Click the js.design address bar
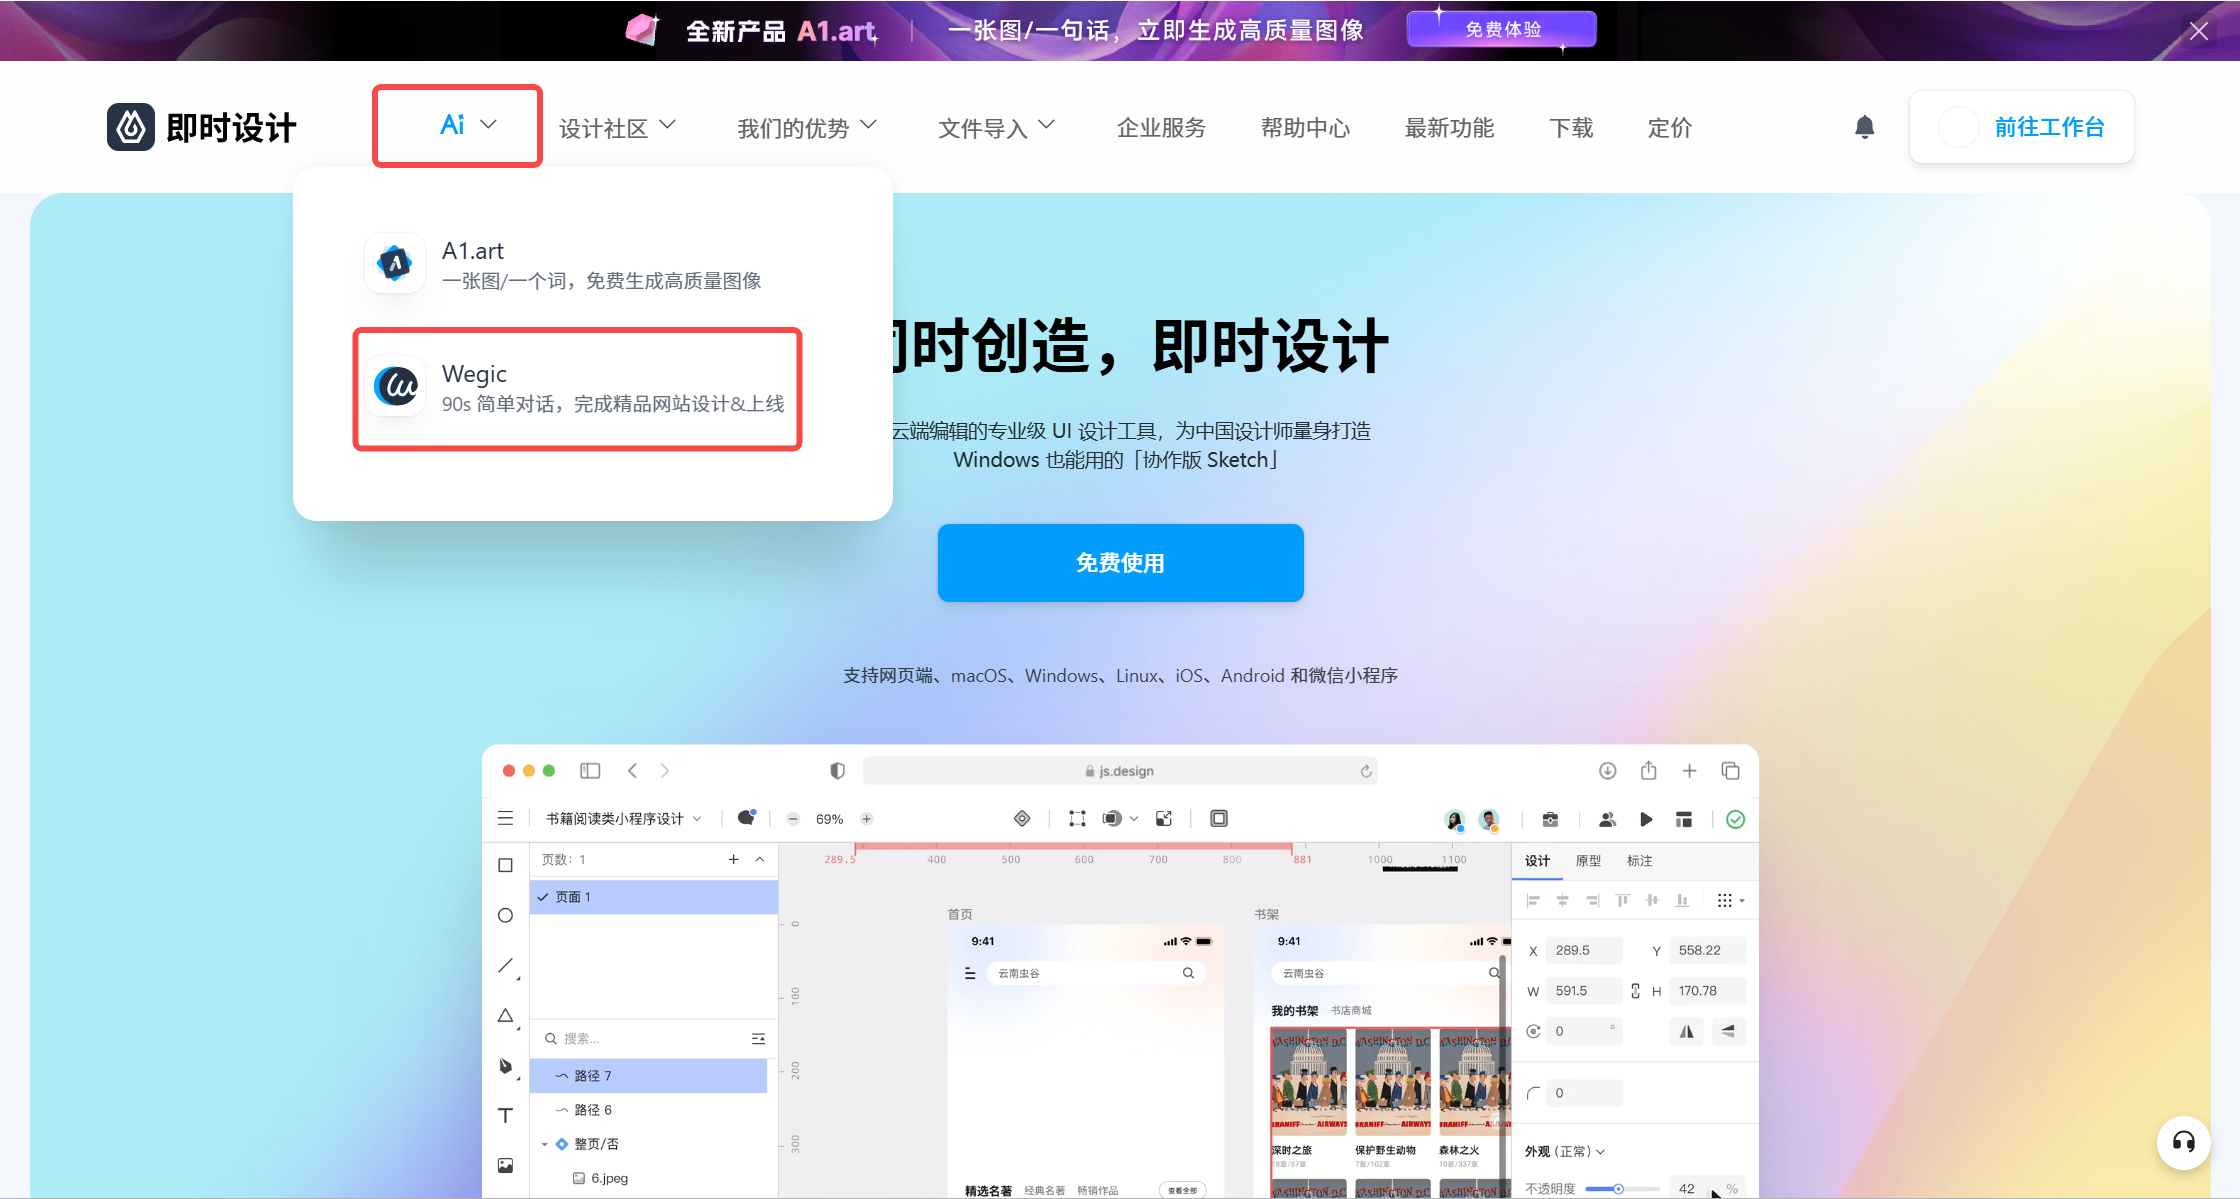Viewport: 2240px width, 1199px height. click(x=1120, y=770)
